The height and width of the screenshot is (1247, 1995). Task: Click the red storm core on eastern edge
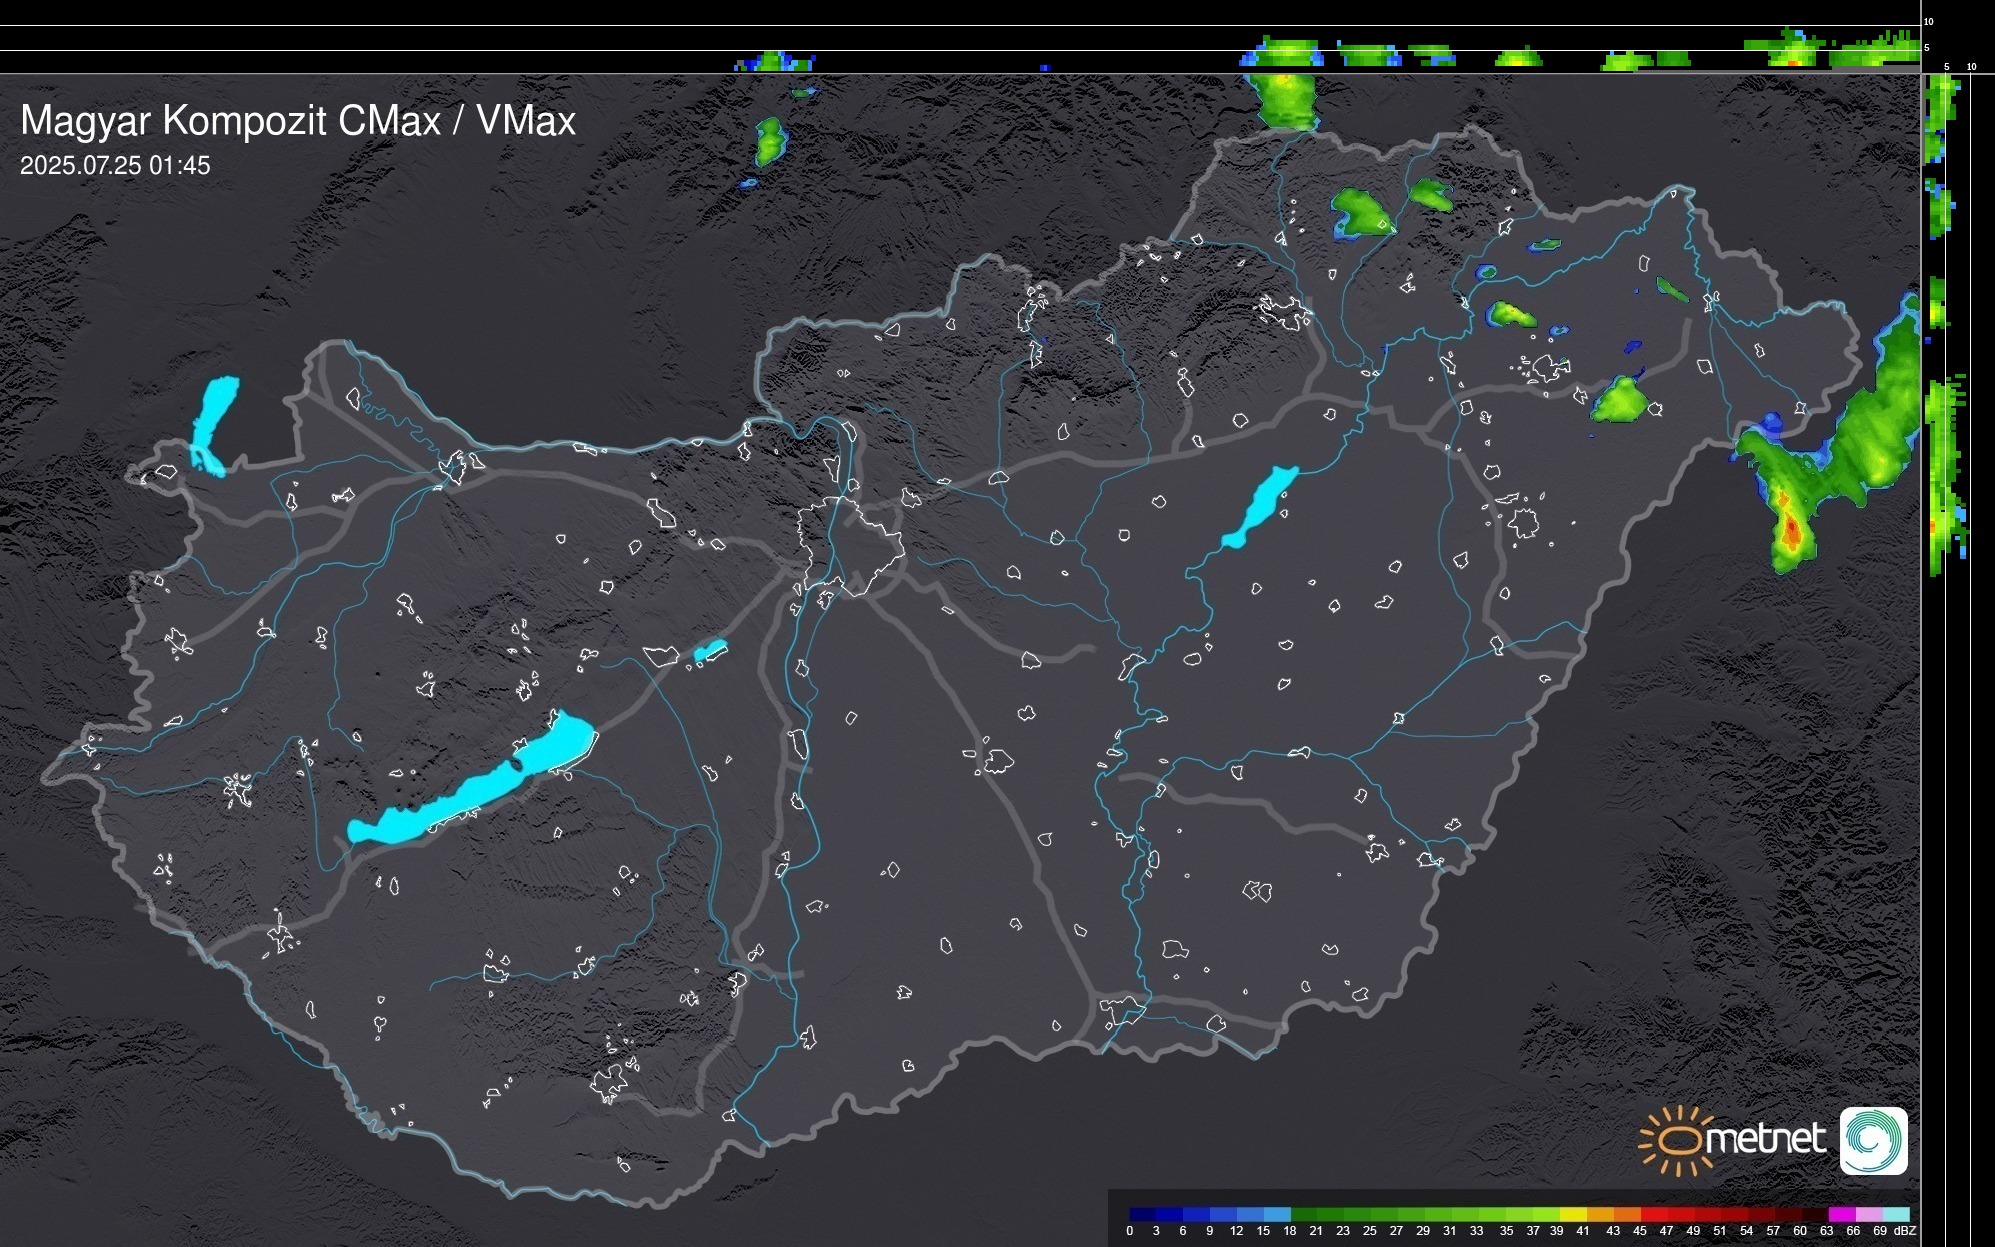(x=1790, y=528)
